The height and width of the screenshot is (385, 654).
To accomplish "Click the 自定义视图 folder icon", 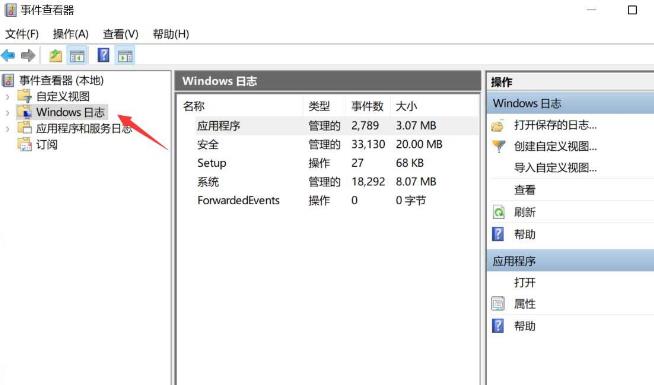I will 24,96.
